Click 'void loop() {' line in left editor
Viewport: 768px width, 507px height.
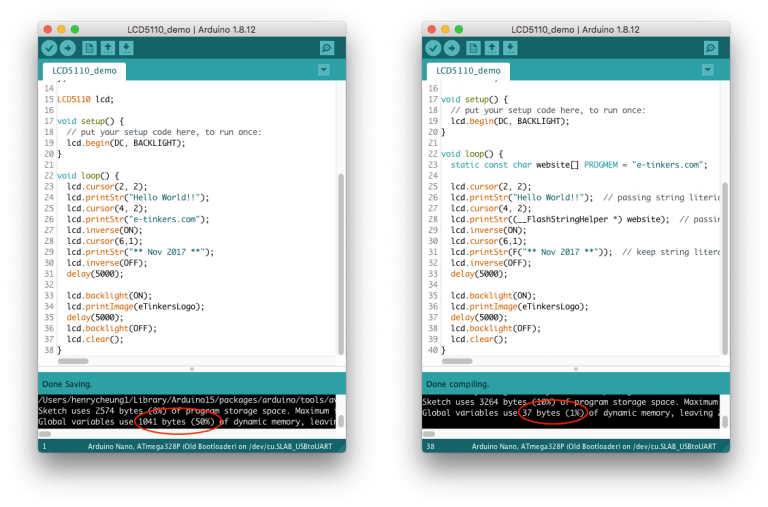coord(88,175)
